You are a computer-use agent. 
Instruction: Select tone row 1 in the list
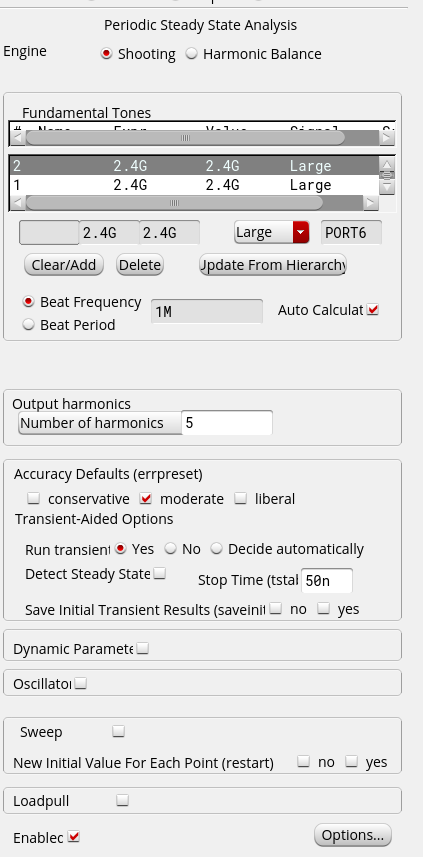(194, 185)
